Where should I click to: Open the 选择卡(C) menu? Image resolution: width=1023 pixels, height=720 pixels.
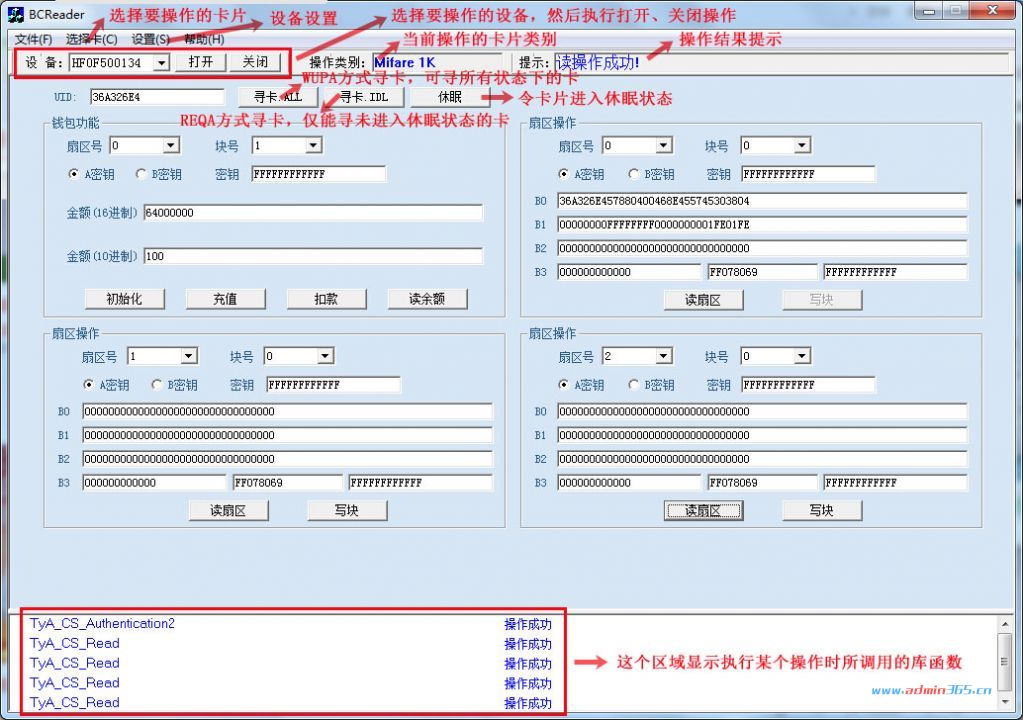[91, 39]
